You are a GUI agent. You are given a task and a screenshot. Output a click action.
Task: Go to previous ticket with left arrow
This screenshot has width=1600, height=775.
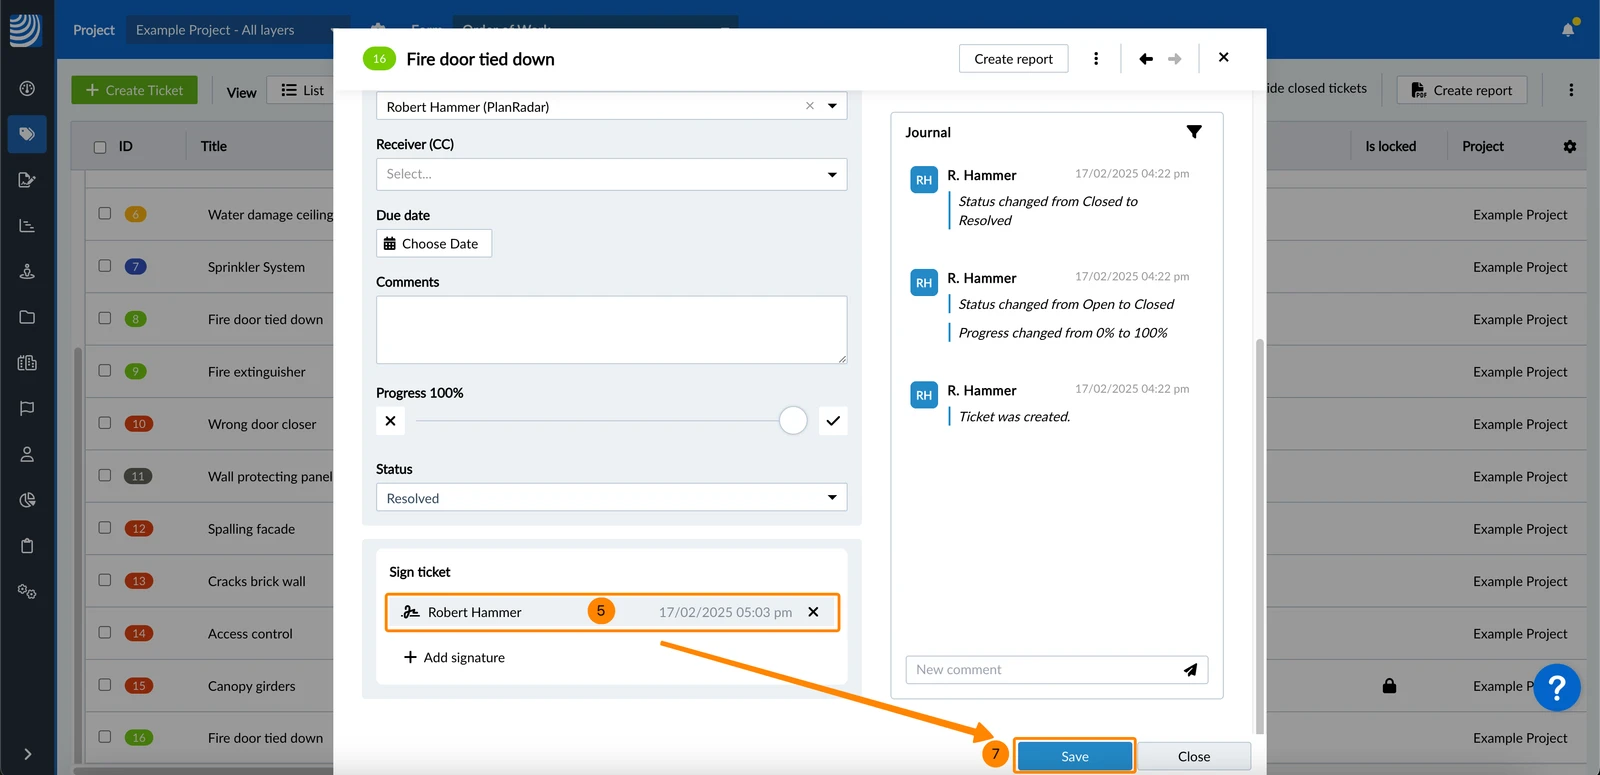(1146, 59)
